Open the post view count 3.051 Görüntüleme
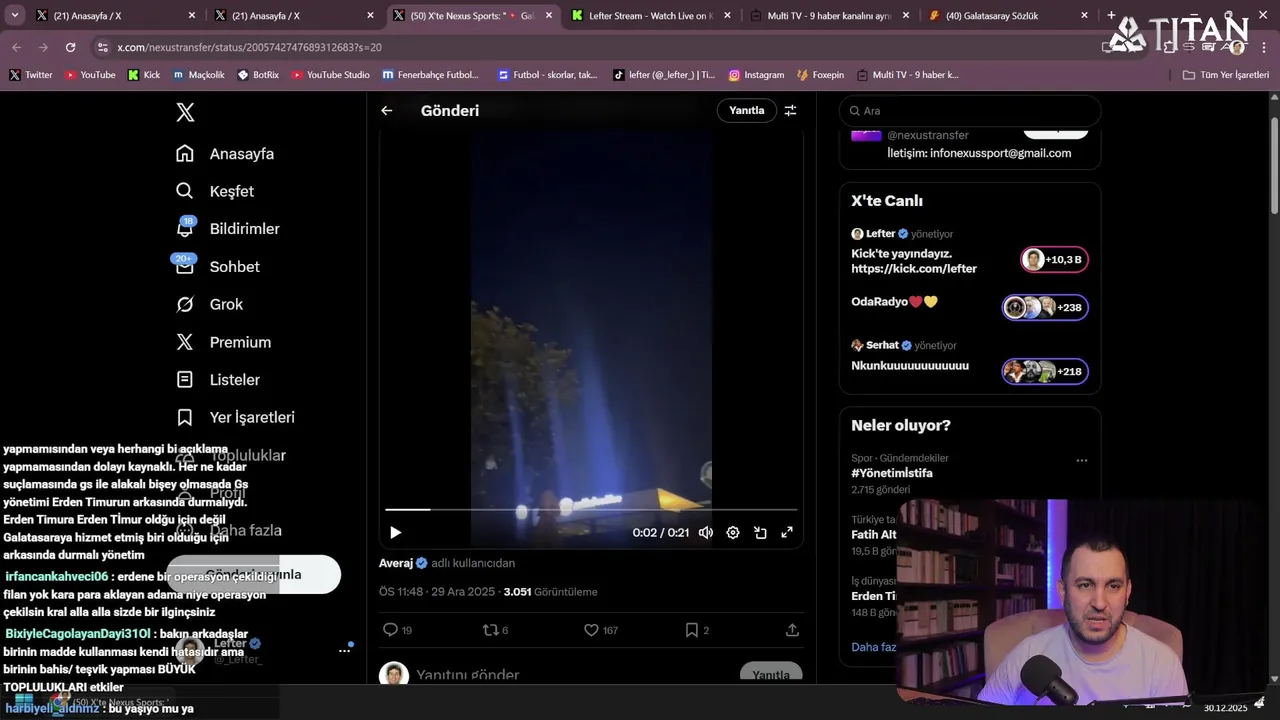Image resolution: width=1280 pixels, height=720 pixels. pos(550,592)
